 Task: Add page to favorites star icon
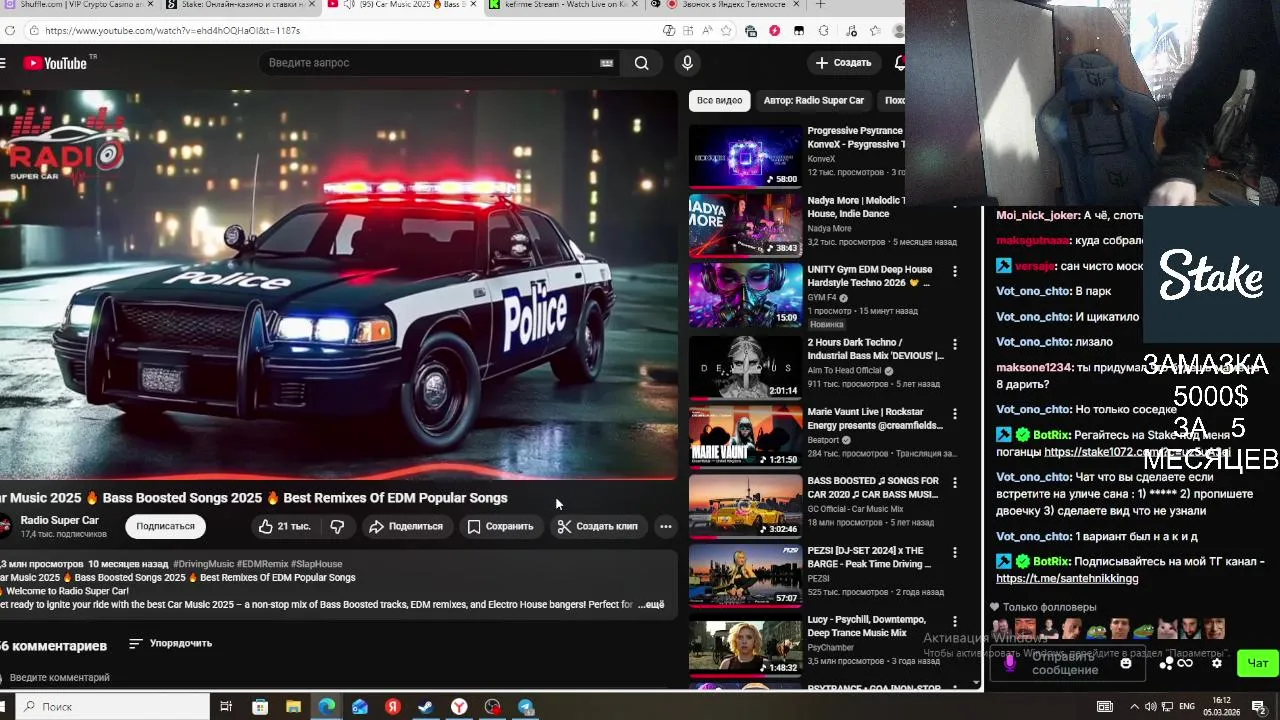point(727,31)
